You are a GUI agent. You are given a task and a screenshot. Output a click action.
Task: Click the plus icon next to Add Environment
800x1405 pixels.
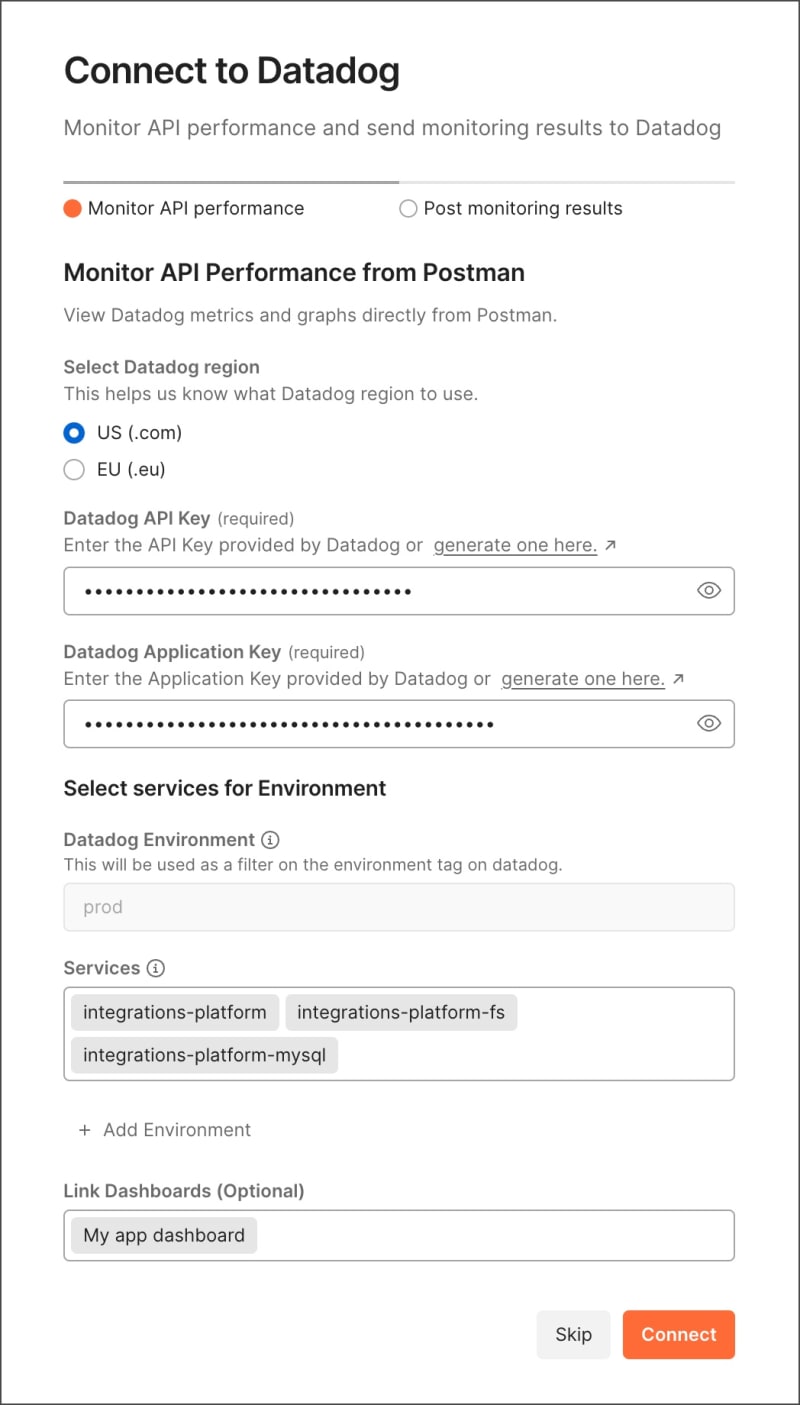point(84,1129)
